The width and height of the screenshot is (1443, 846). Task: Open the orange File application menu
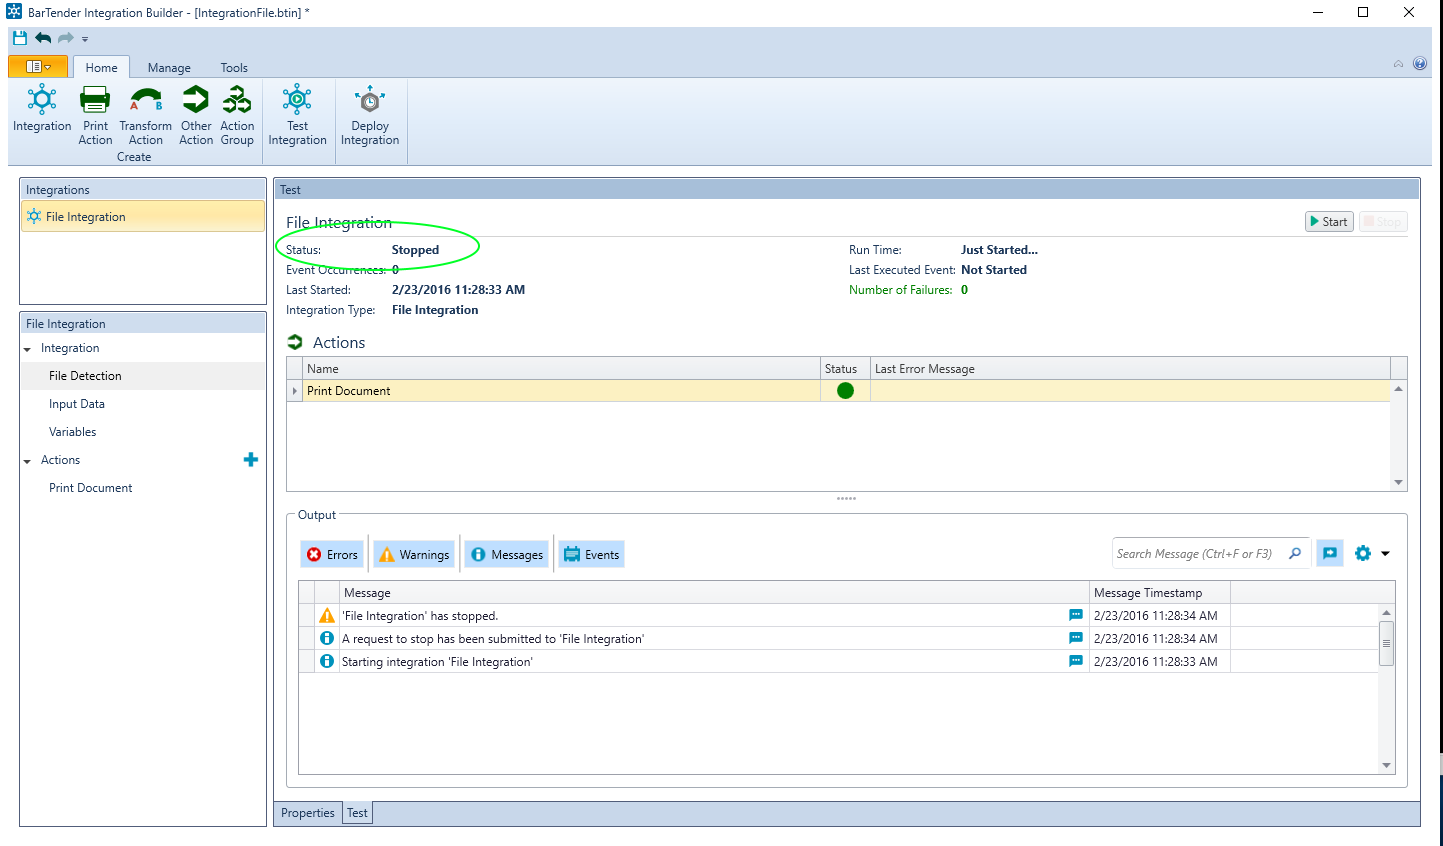click(38, 67)
